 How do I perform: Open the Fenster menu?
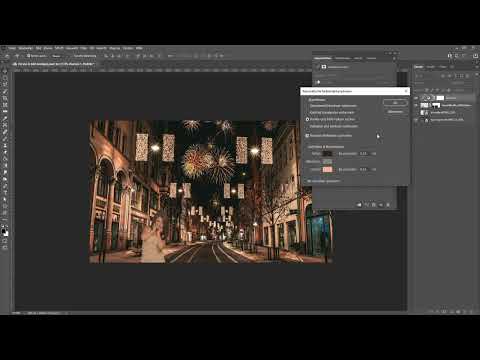point(128,48)
